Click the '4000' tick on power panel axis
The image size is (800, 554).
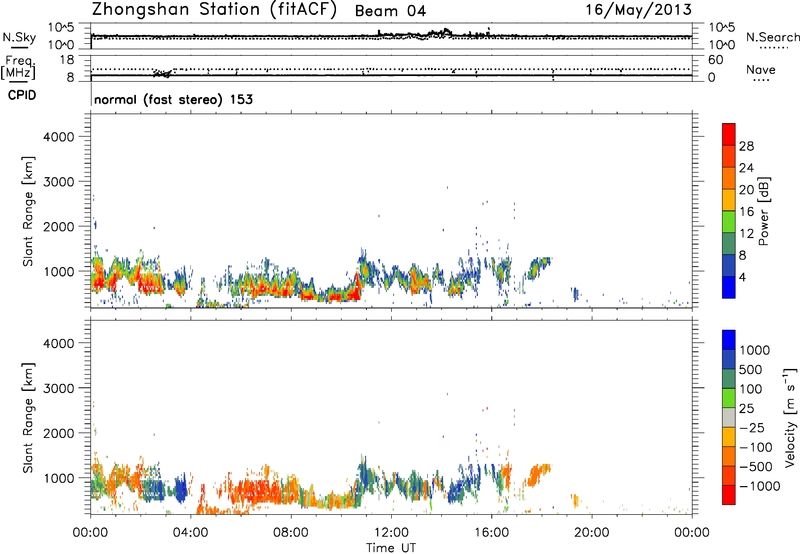(x=58, y=137)
